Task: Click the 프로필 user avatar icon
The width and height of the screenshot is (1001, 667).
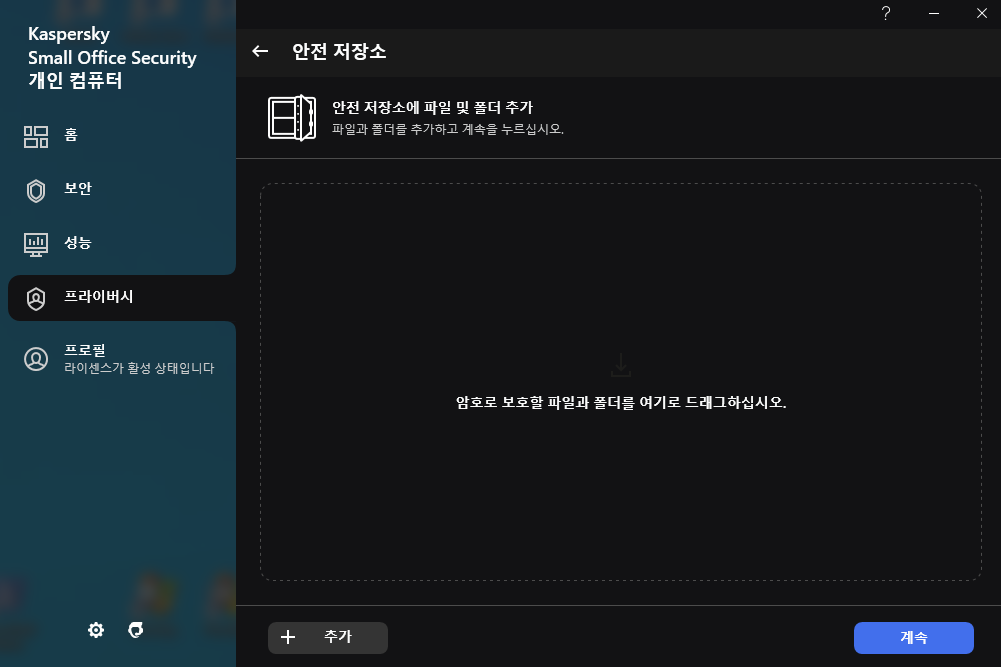Action: pyautogui.click(x=36, y=359)
